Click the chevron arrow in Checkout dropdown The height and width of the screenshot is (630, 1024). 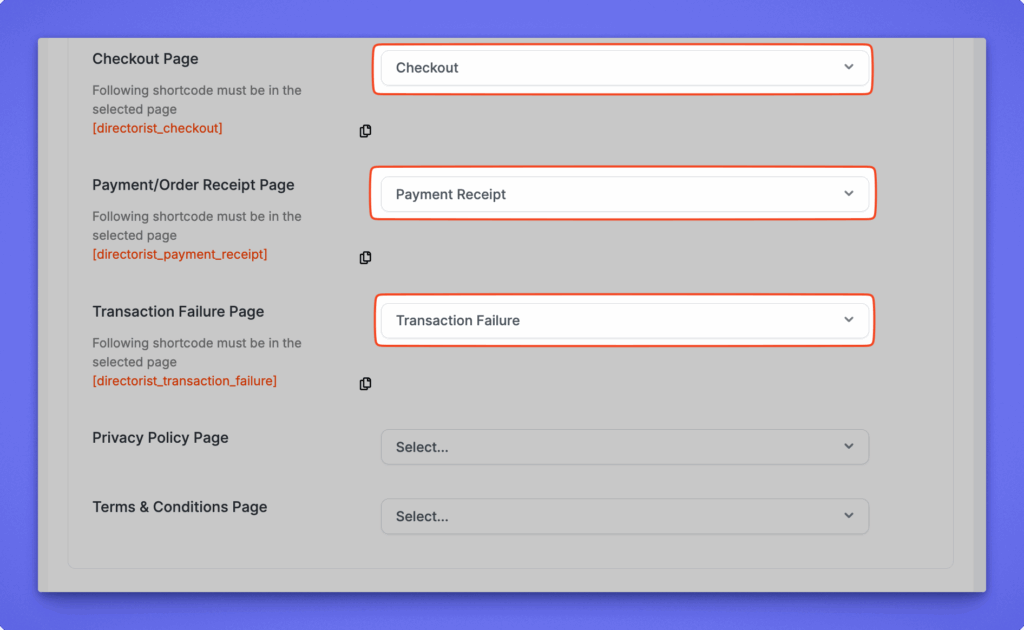pyautogui.click(x=848, y=67)
